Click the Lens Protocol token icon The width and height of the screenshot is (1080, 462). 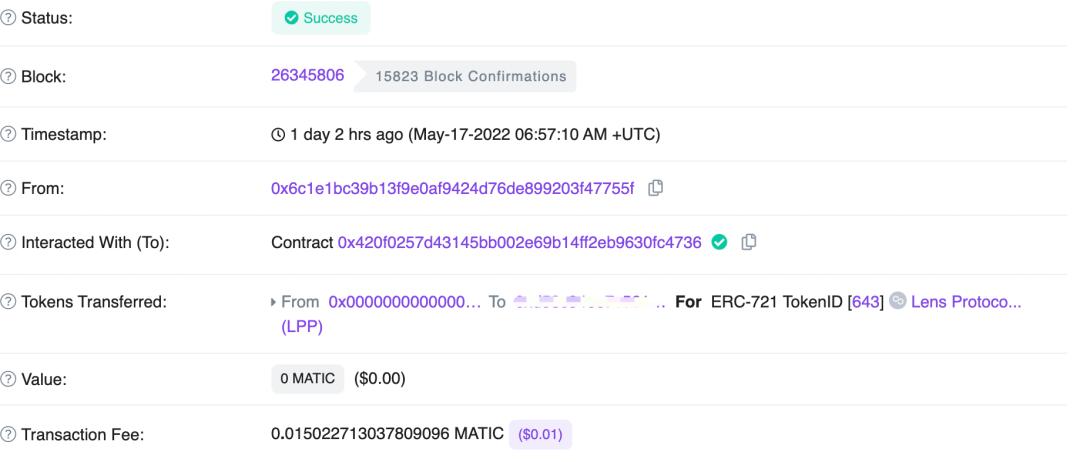[897, 301]
